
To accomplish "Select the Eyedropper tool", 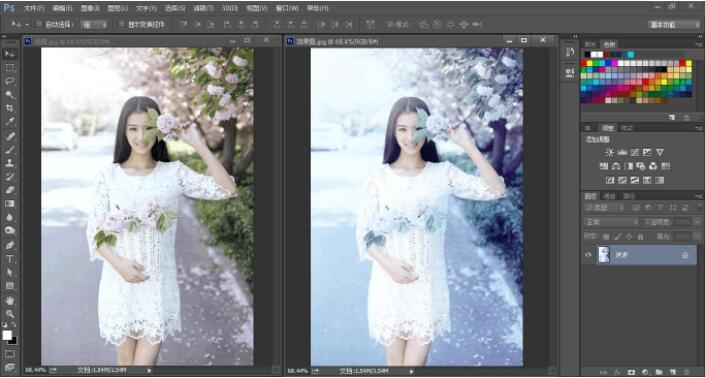I will tap(9, 121).
